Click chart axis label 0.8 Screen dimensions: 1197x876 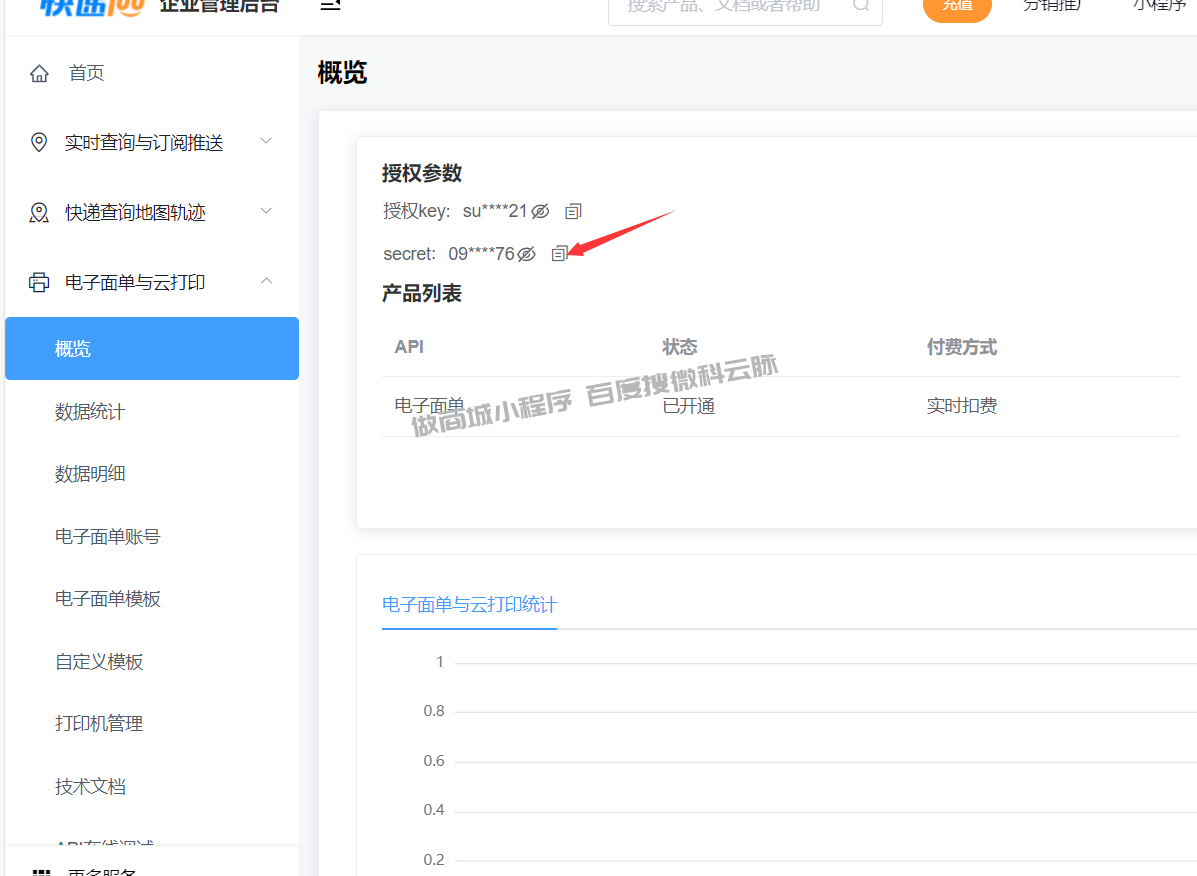[434, 711]
